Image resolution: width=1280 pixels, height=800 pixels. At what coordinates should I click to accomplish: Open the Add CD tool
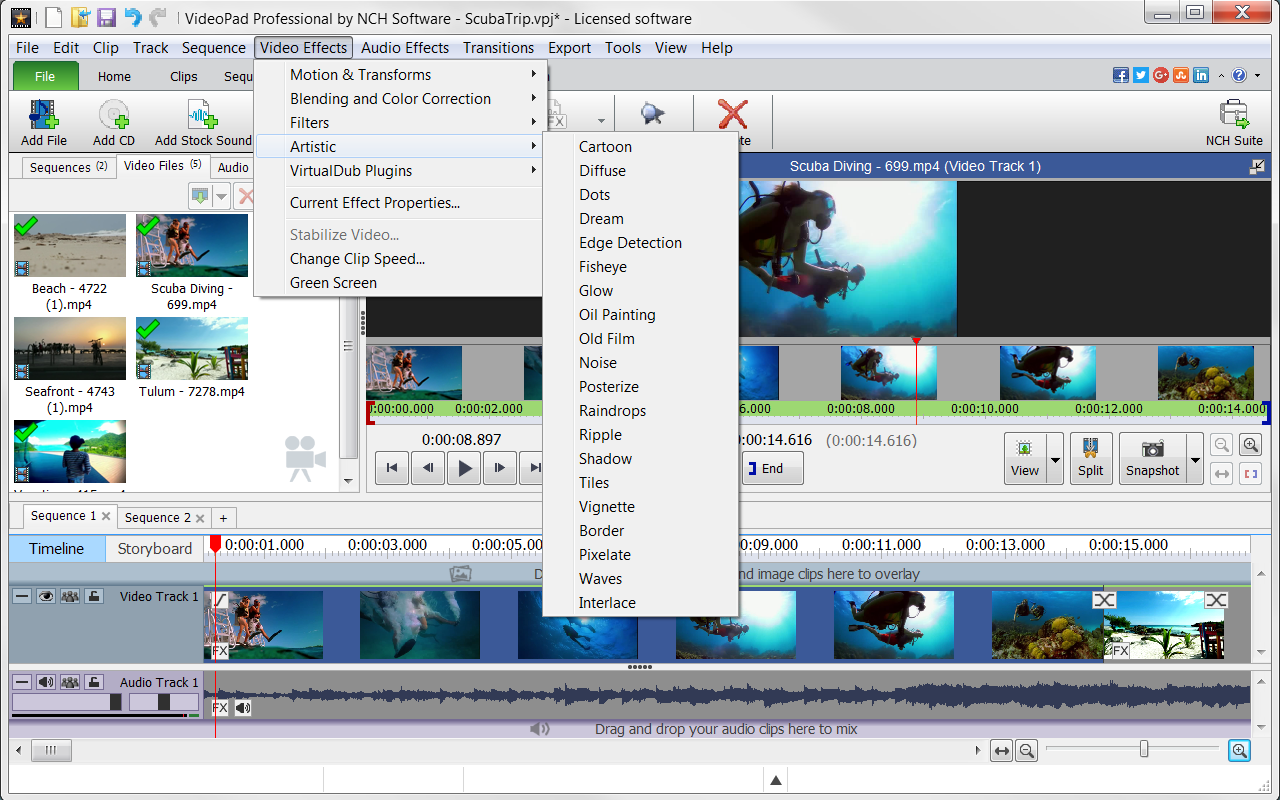pyautogui.click(x=113, y=120)
